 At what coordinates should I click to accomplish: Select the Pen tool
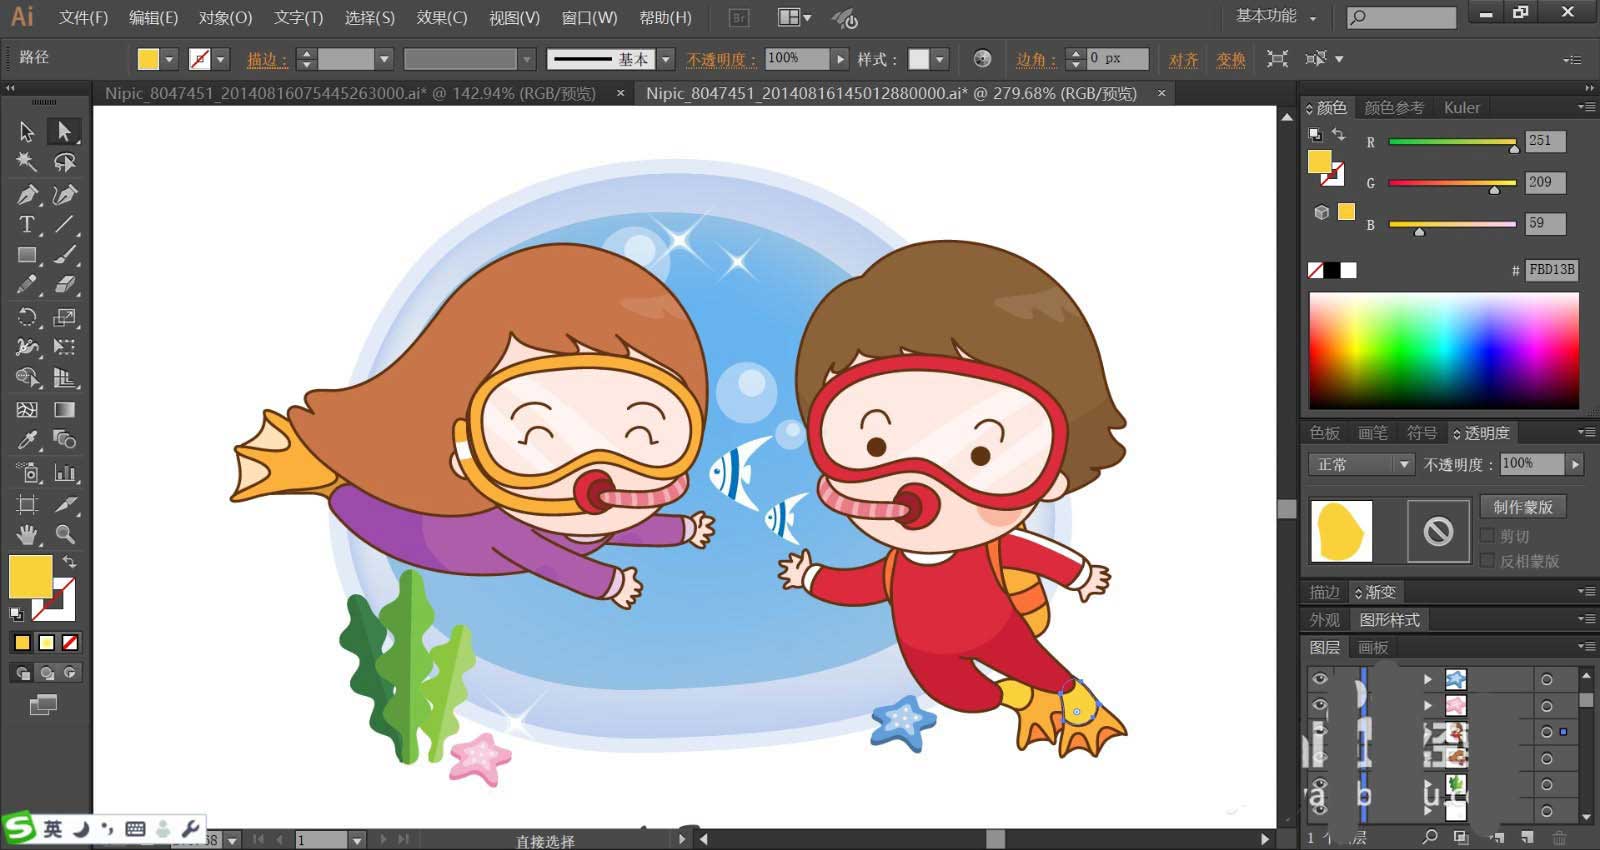coord(27,194)
